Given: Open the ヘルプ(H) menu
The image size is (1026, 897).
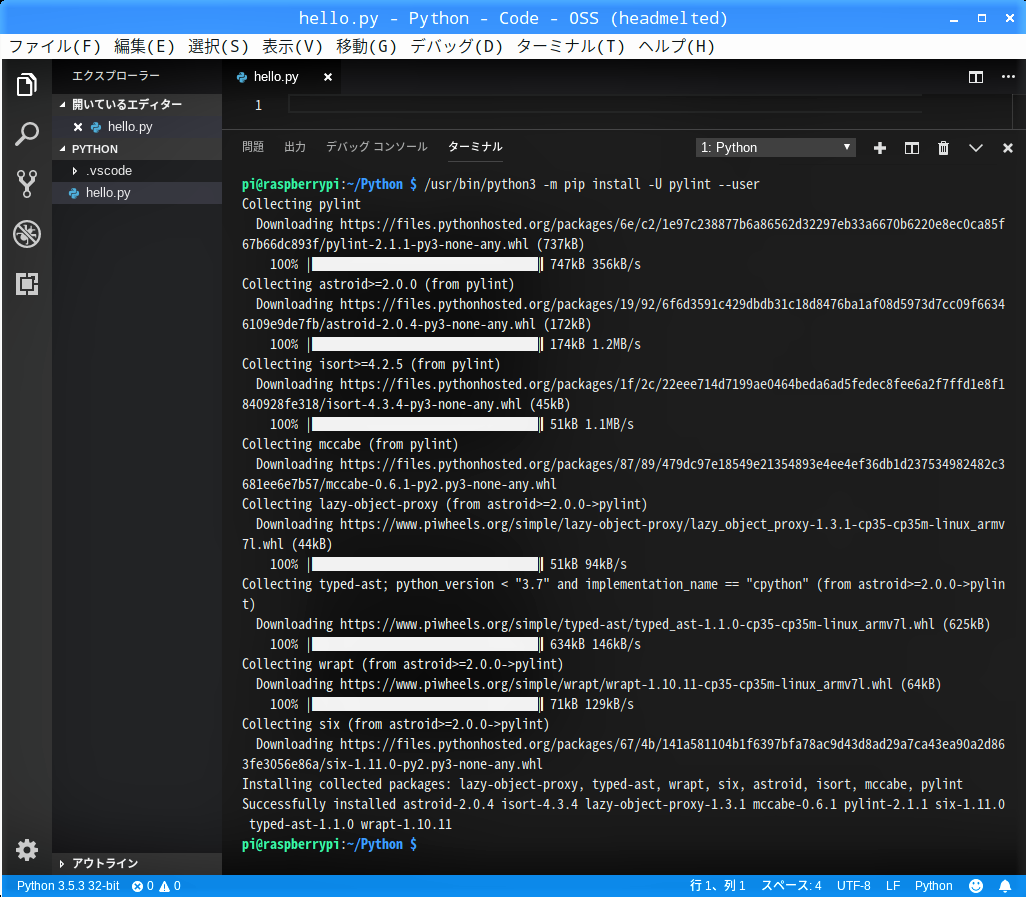Looking at the screenshot, I should pyautogui.click(x=677, y=46).
